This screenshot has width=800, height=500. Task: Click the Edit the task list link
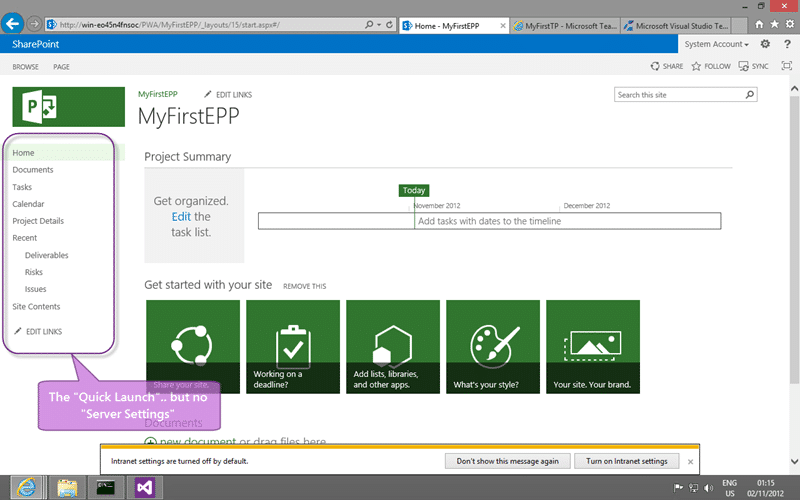click(x=181, y=216)
